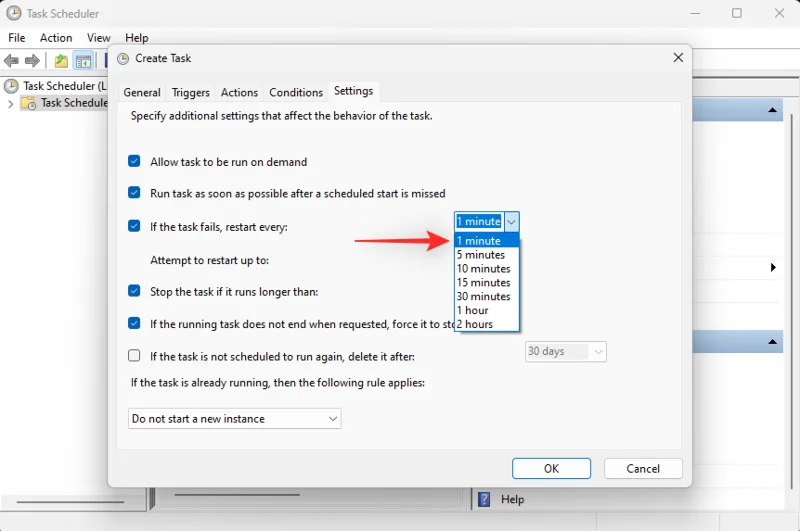Open the Do not start a new instance dropdown
The height and width of the screenshot is (531, 800).
click(235, 418)
